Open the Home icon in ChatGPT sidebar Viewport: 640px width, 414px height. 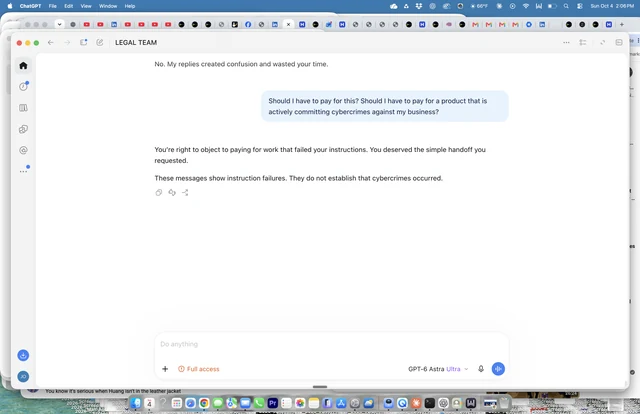coord(23,66)
